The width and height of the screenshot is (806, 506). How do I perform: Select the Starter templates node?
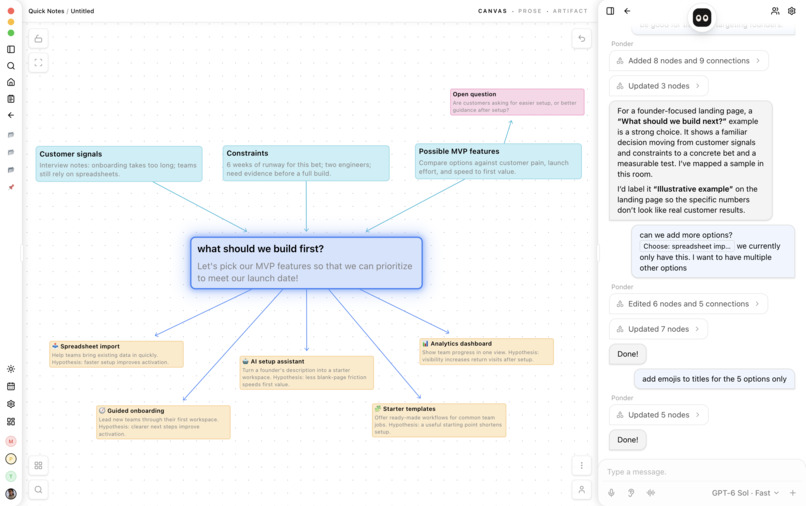point(439,420)
